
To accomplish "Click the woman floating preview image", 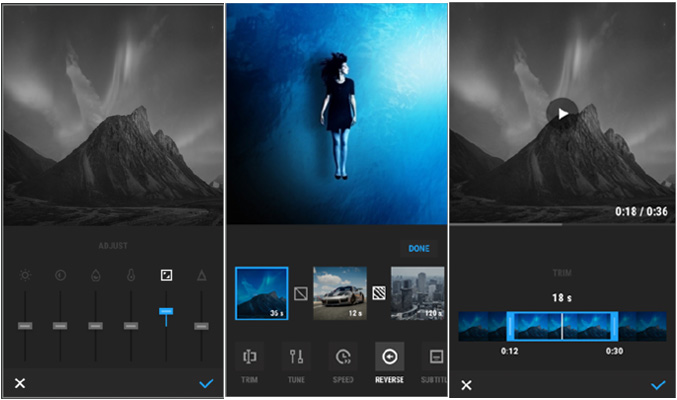I will point(337,114).
